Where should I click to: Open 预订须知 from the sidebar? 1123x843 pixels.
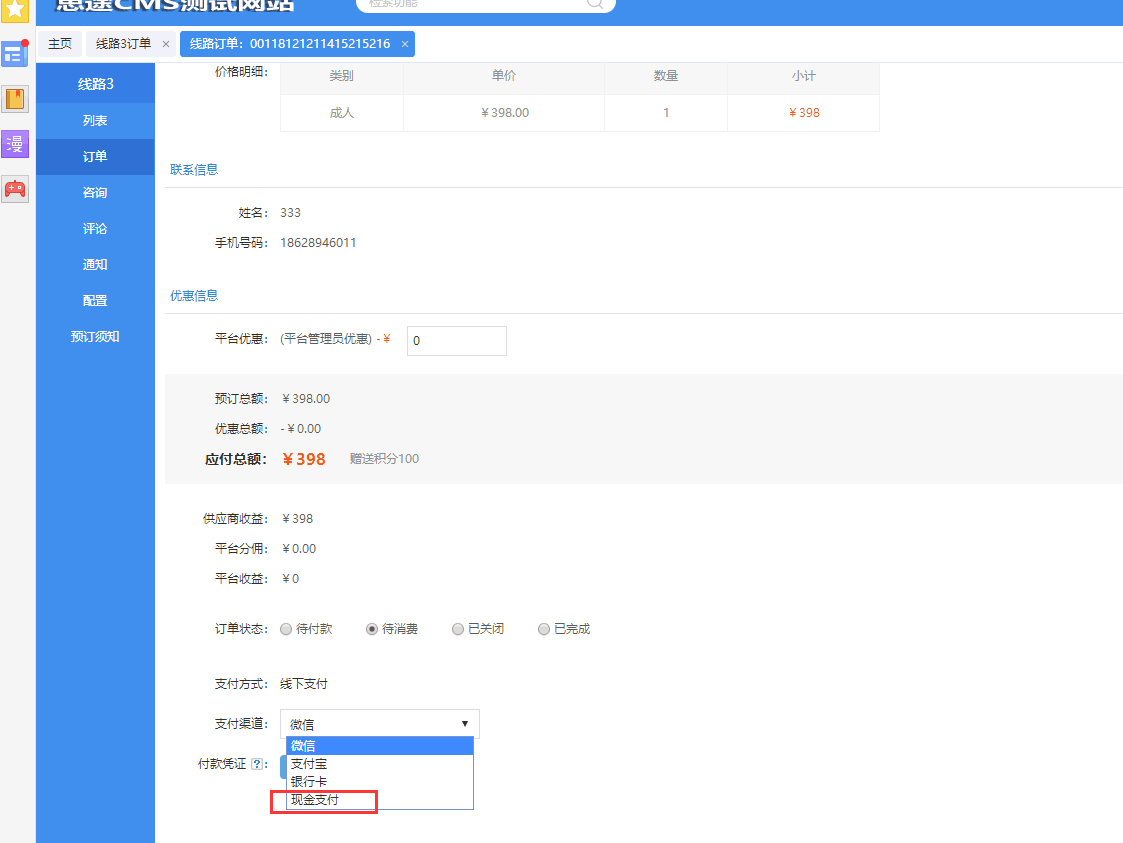click(x=94, y=336)
